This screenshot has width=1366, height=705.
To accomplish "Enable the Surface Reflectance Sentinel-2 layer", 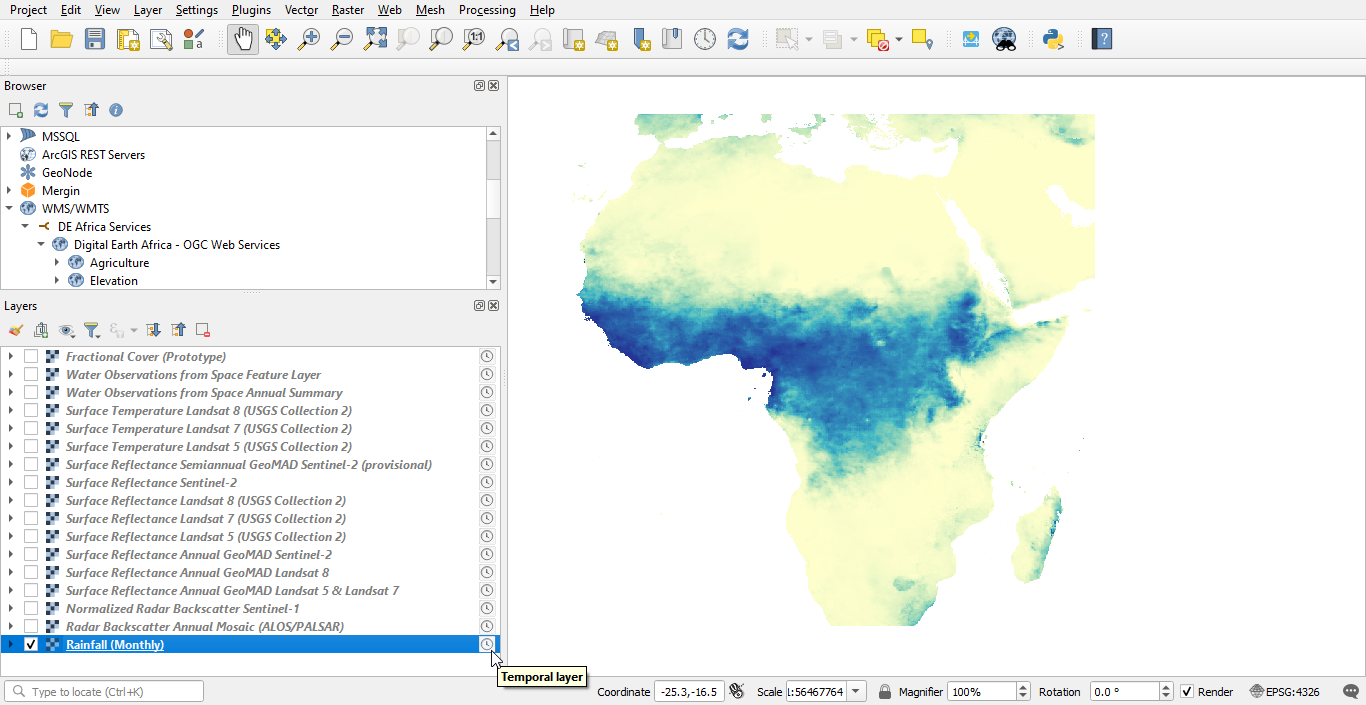I will coord(30,482).
